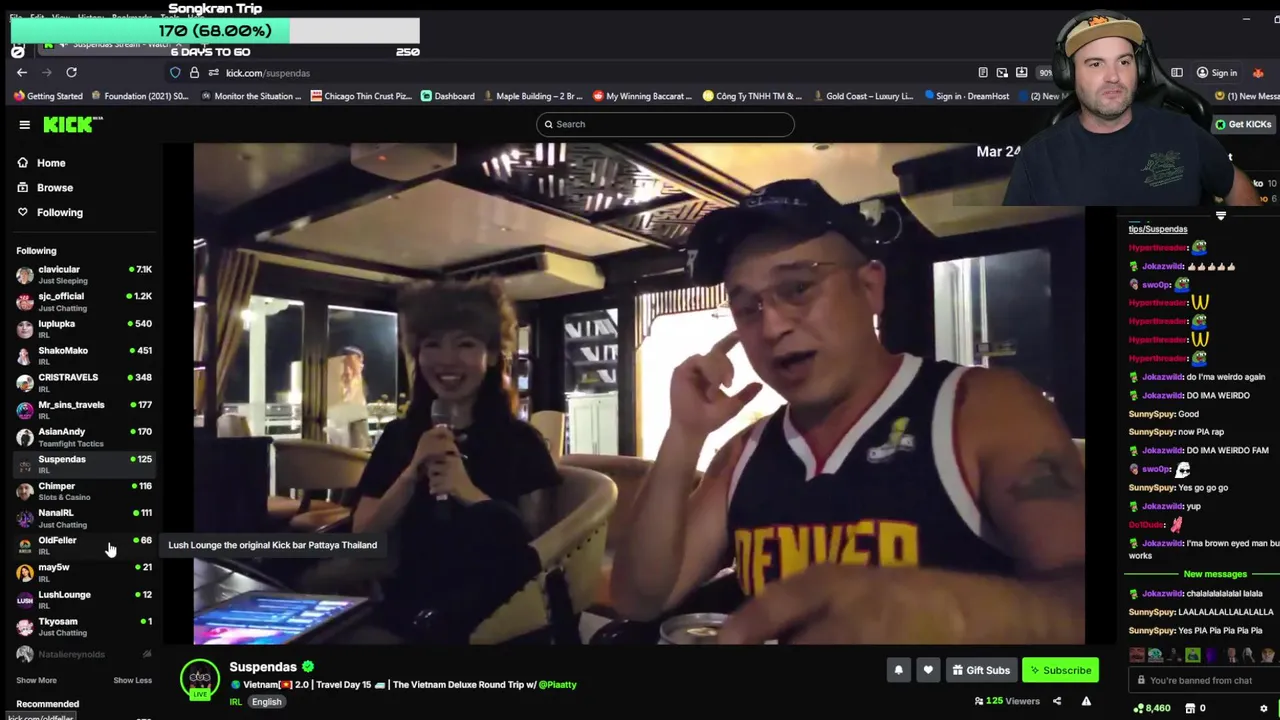Click the Gift Subs button
Screen dimensions: 1280x720
click(981, 670)
